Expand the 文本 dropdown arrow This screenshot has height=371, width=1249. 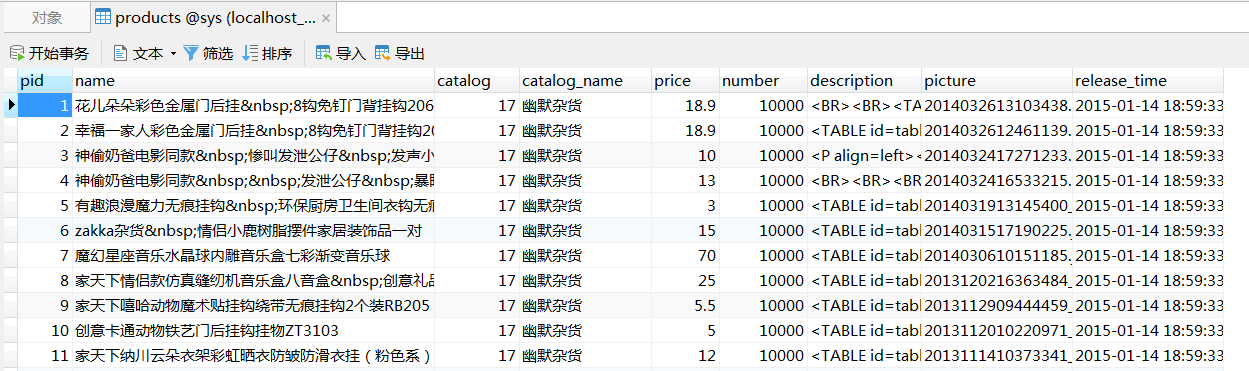(x=173, y=54)
